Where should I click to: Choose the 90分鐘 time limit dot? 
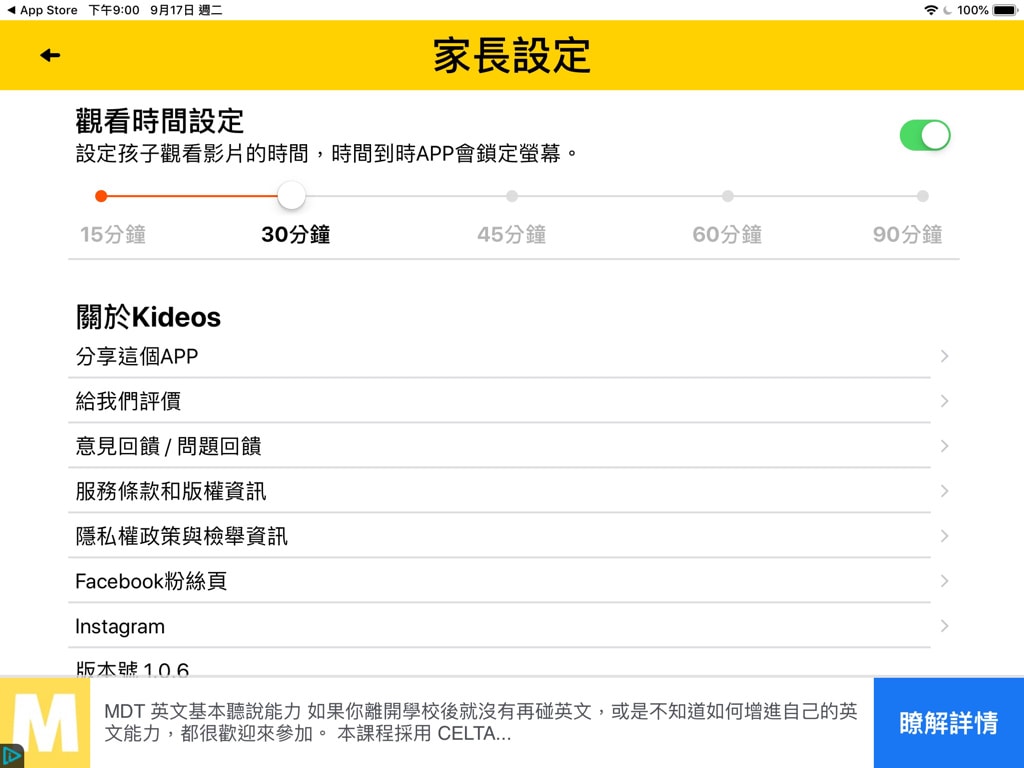pyautogui.click(x=922, y=196)
